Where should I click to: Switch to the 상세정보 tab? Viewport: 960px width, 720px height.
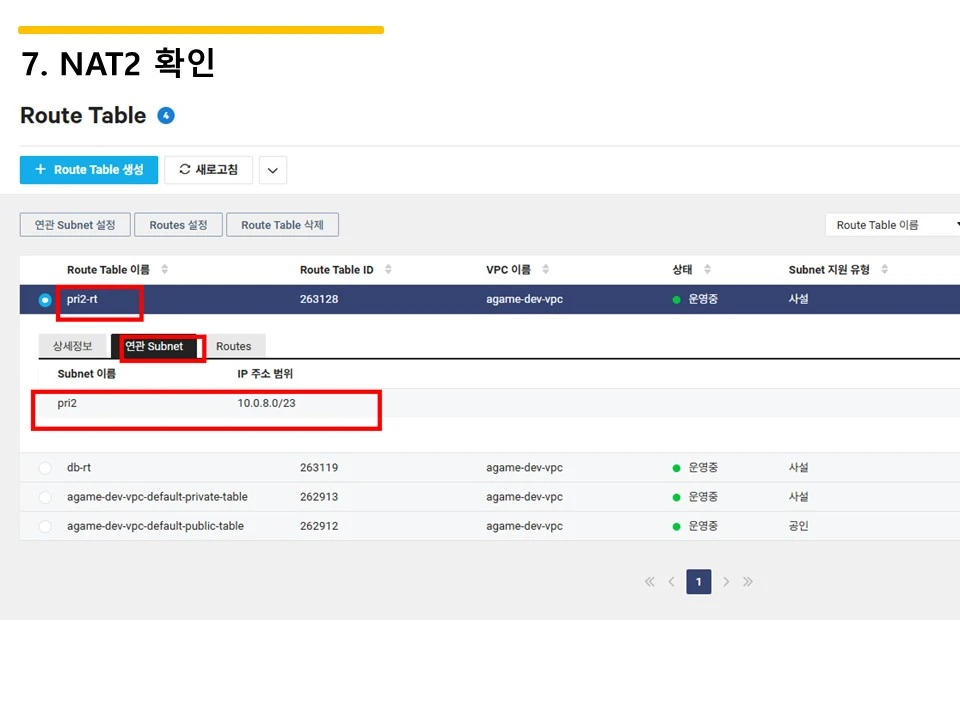tap(71, 346)
